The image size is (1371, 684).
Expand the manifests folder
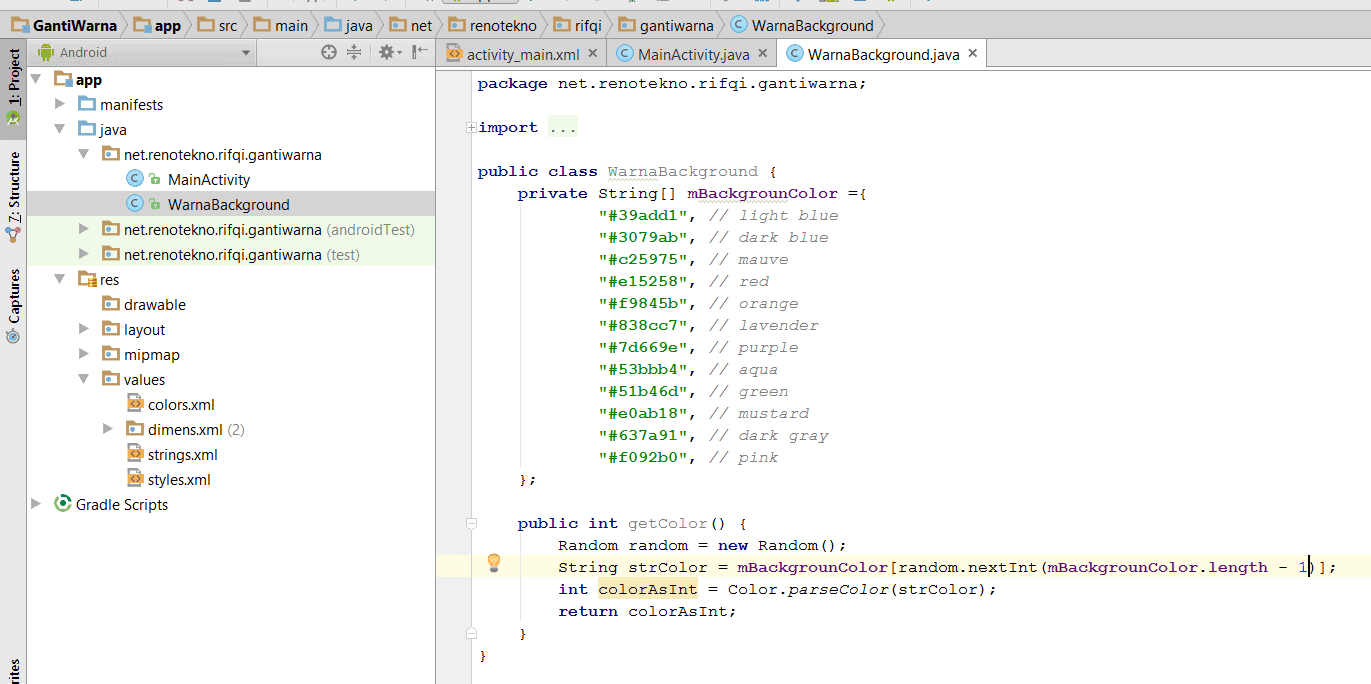(x=59, y=103)
